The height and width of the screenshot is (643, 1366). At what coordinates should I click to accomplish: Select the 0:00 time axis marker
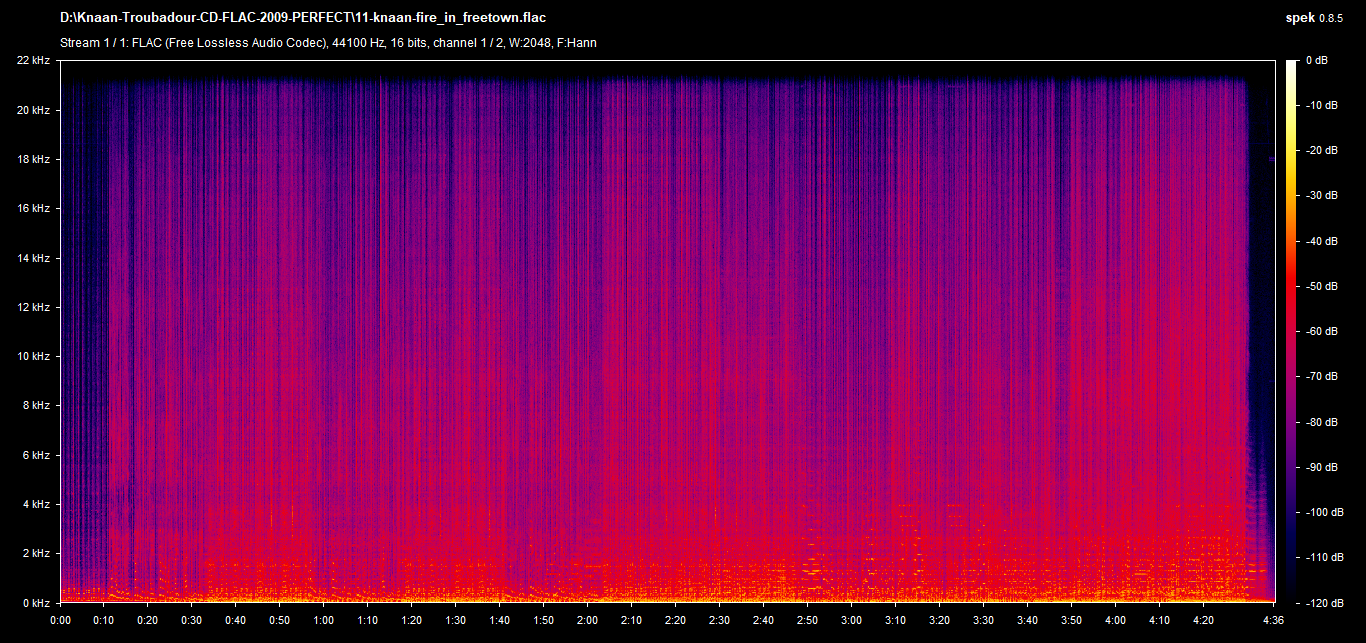click(61, 620)
